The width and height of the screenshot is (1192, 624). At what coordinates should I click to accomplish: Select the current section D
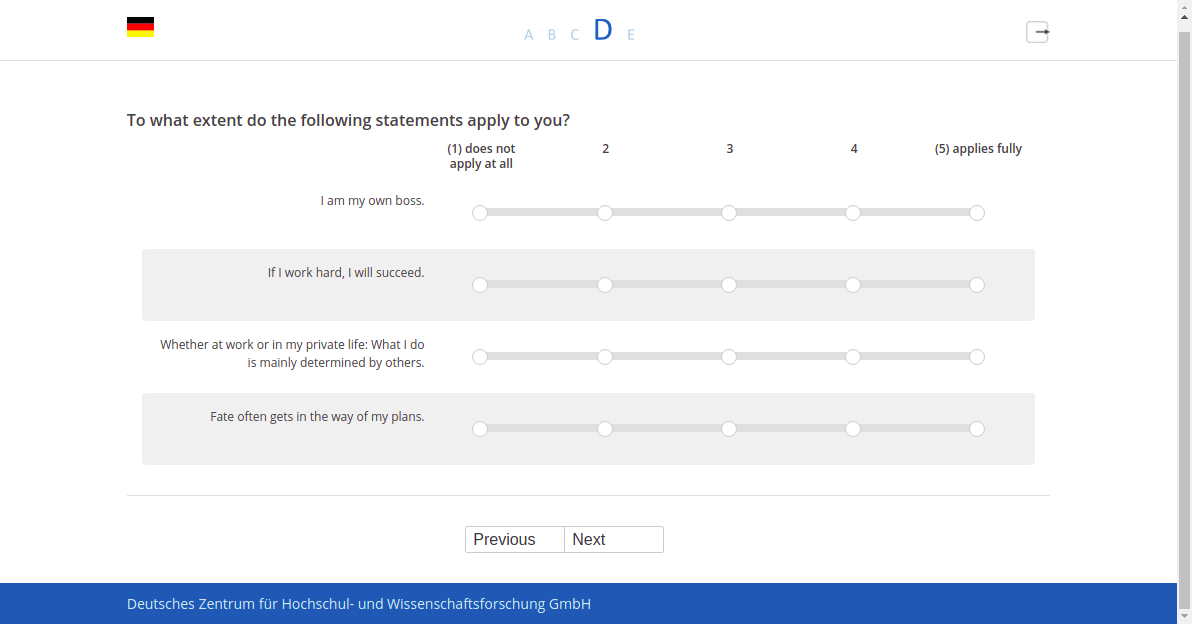pyautogui.click(x=603, y=30)
